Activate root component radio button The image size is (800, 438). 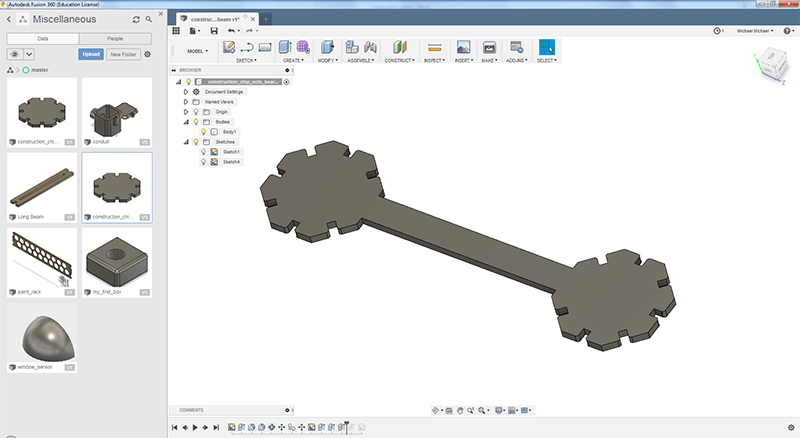(287, 82)
